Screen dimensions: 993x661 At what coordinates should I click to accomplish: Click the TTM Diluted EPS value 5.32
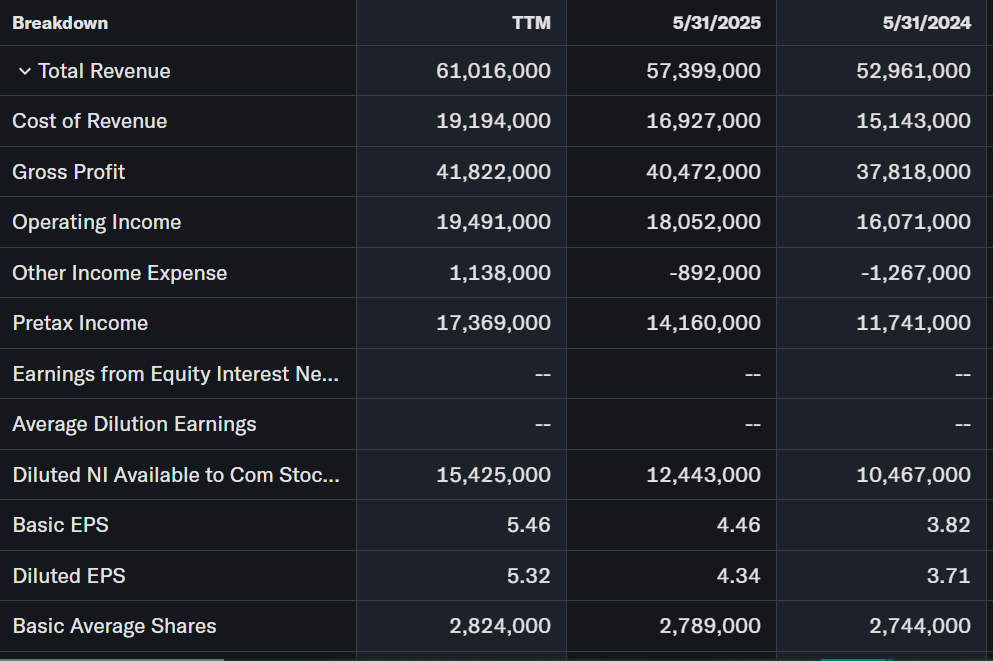tap(528, 576)
